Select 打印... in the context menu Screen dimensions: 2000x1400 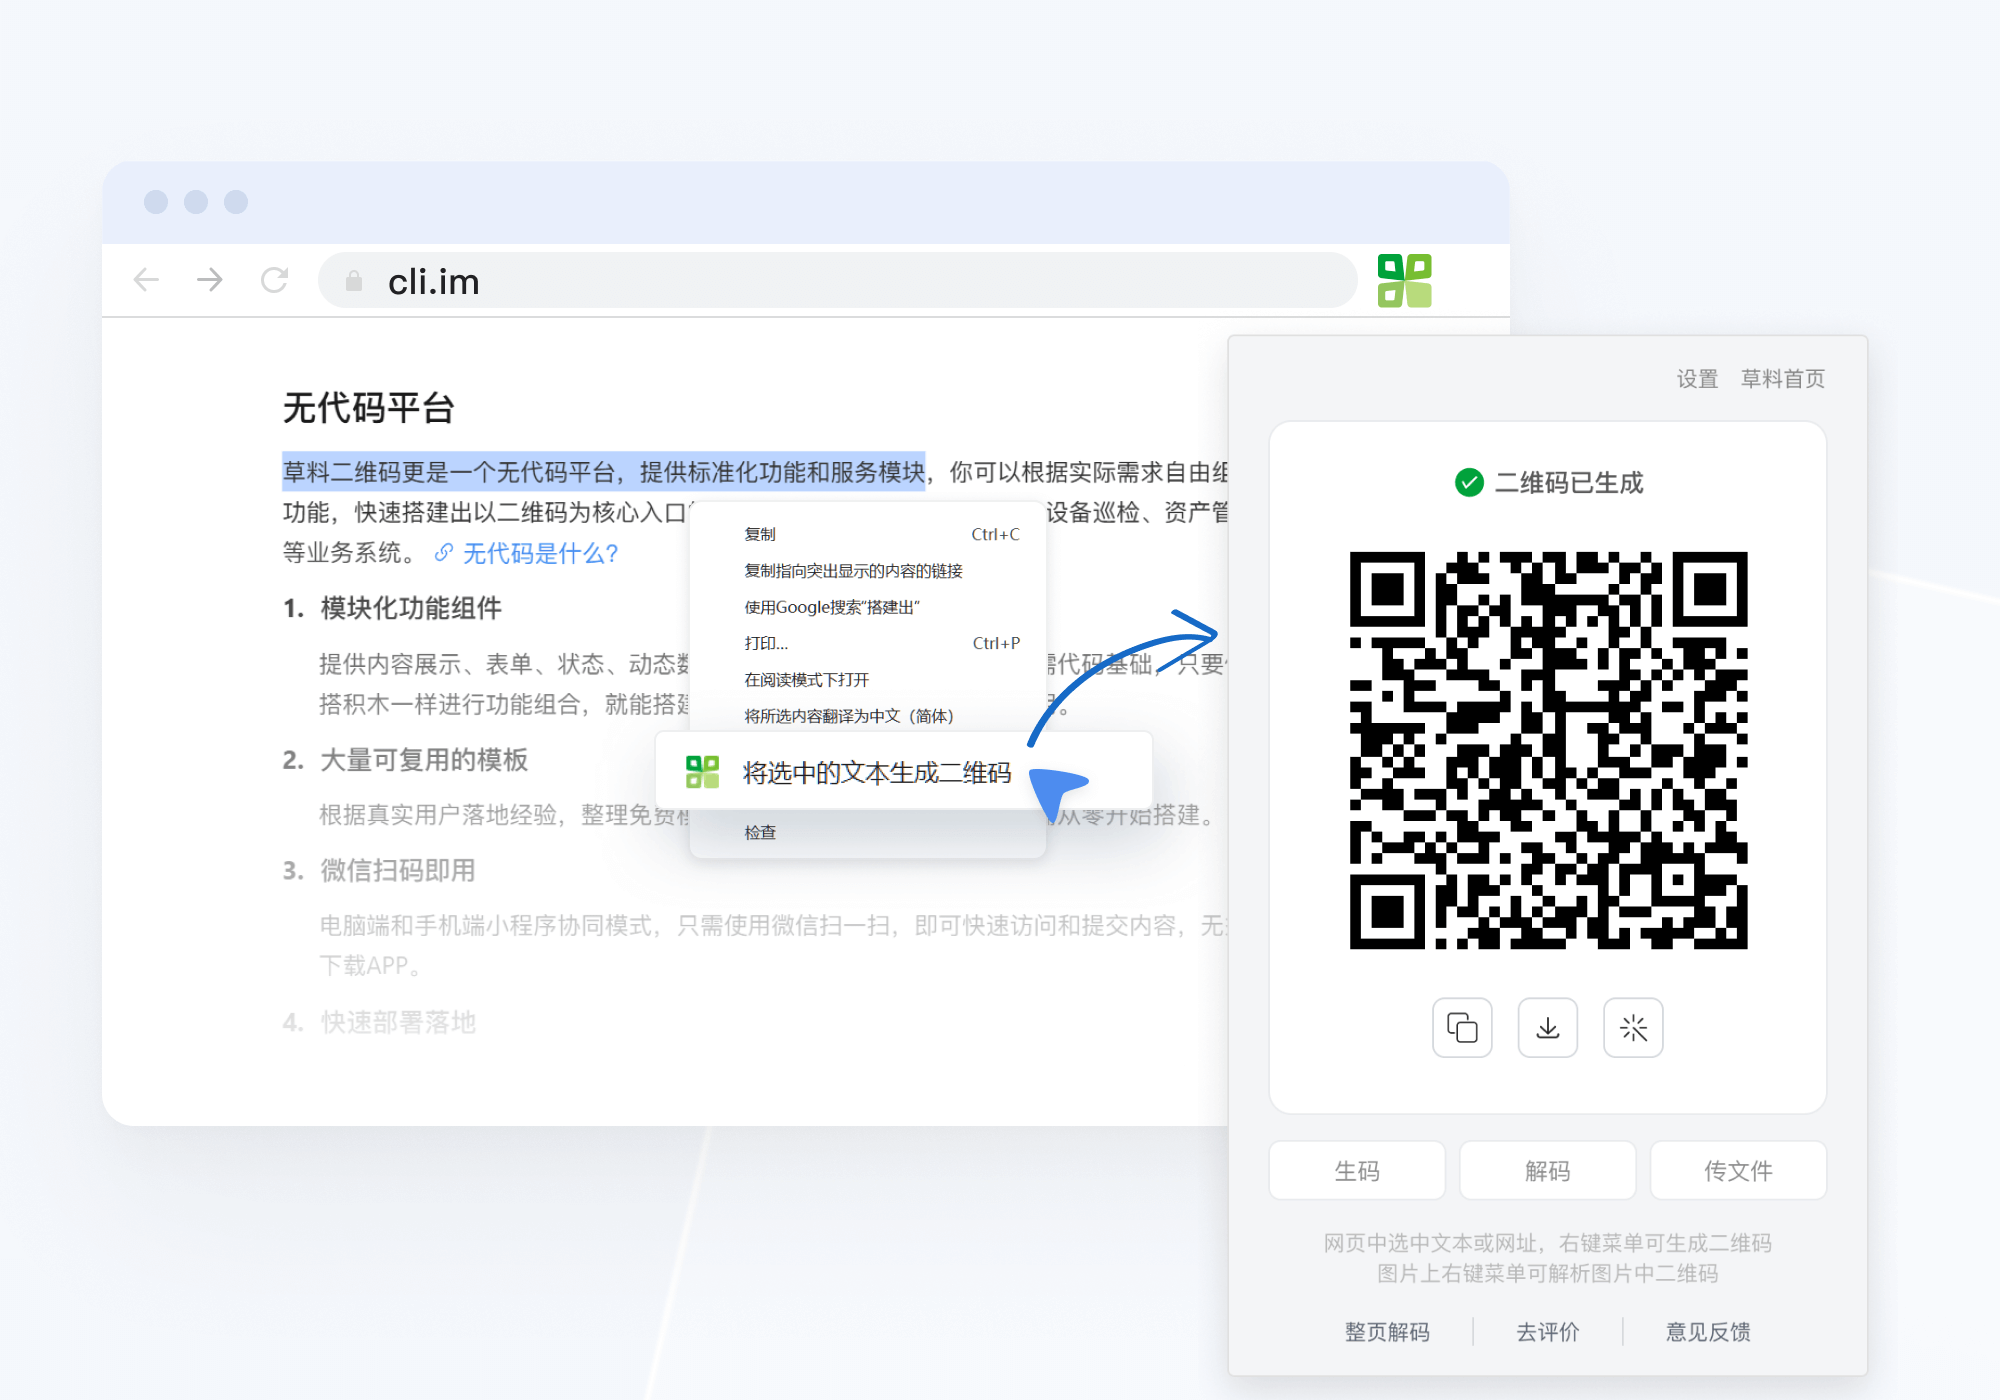point(766,643)
